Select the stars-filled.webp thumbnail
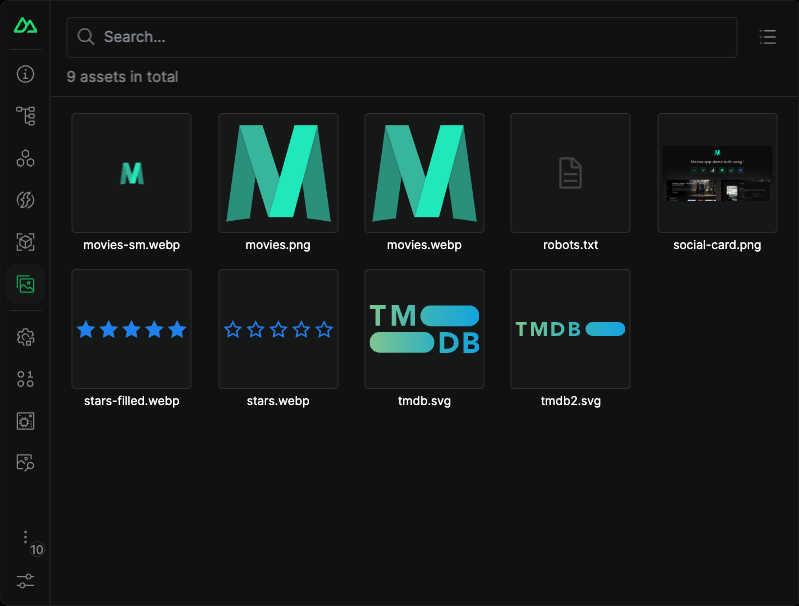Image resolution: width=799 pixels, height=606 pixels. click(x=131, y=329)
